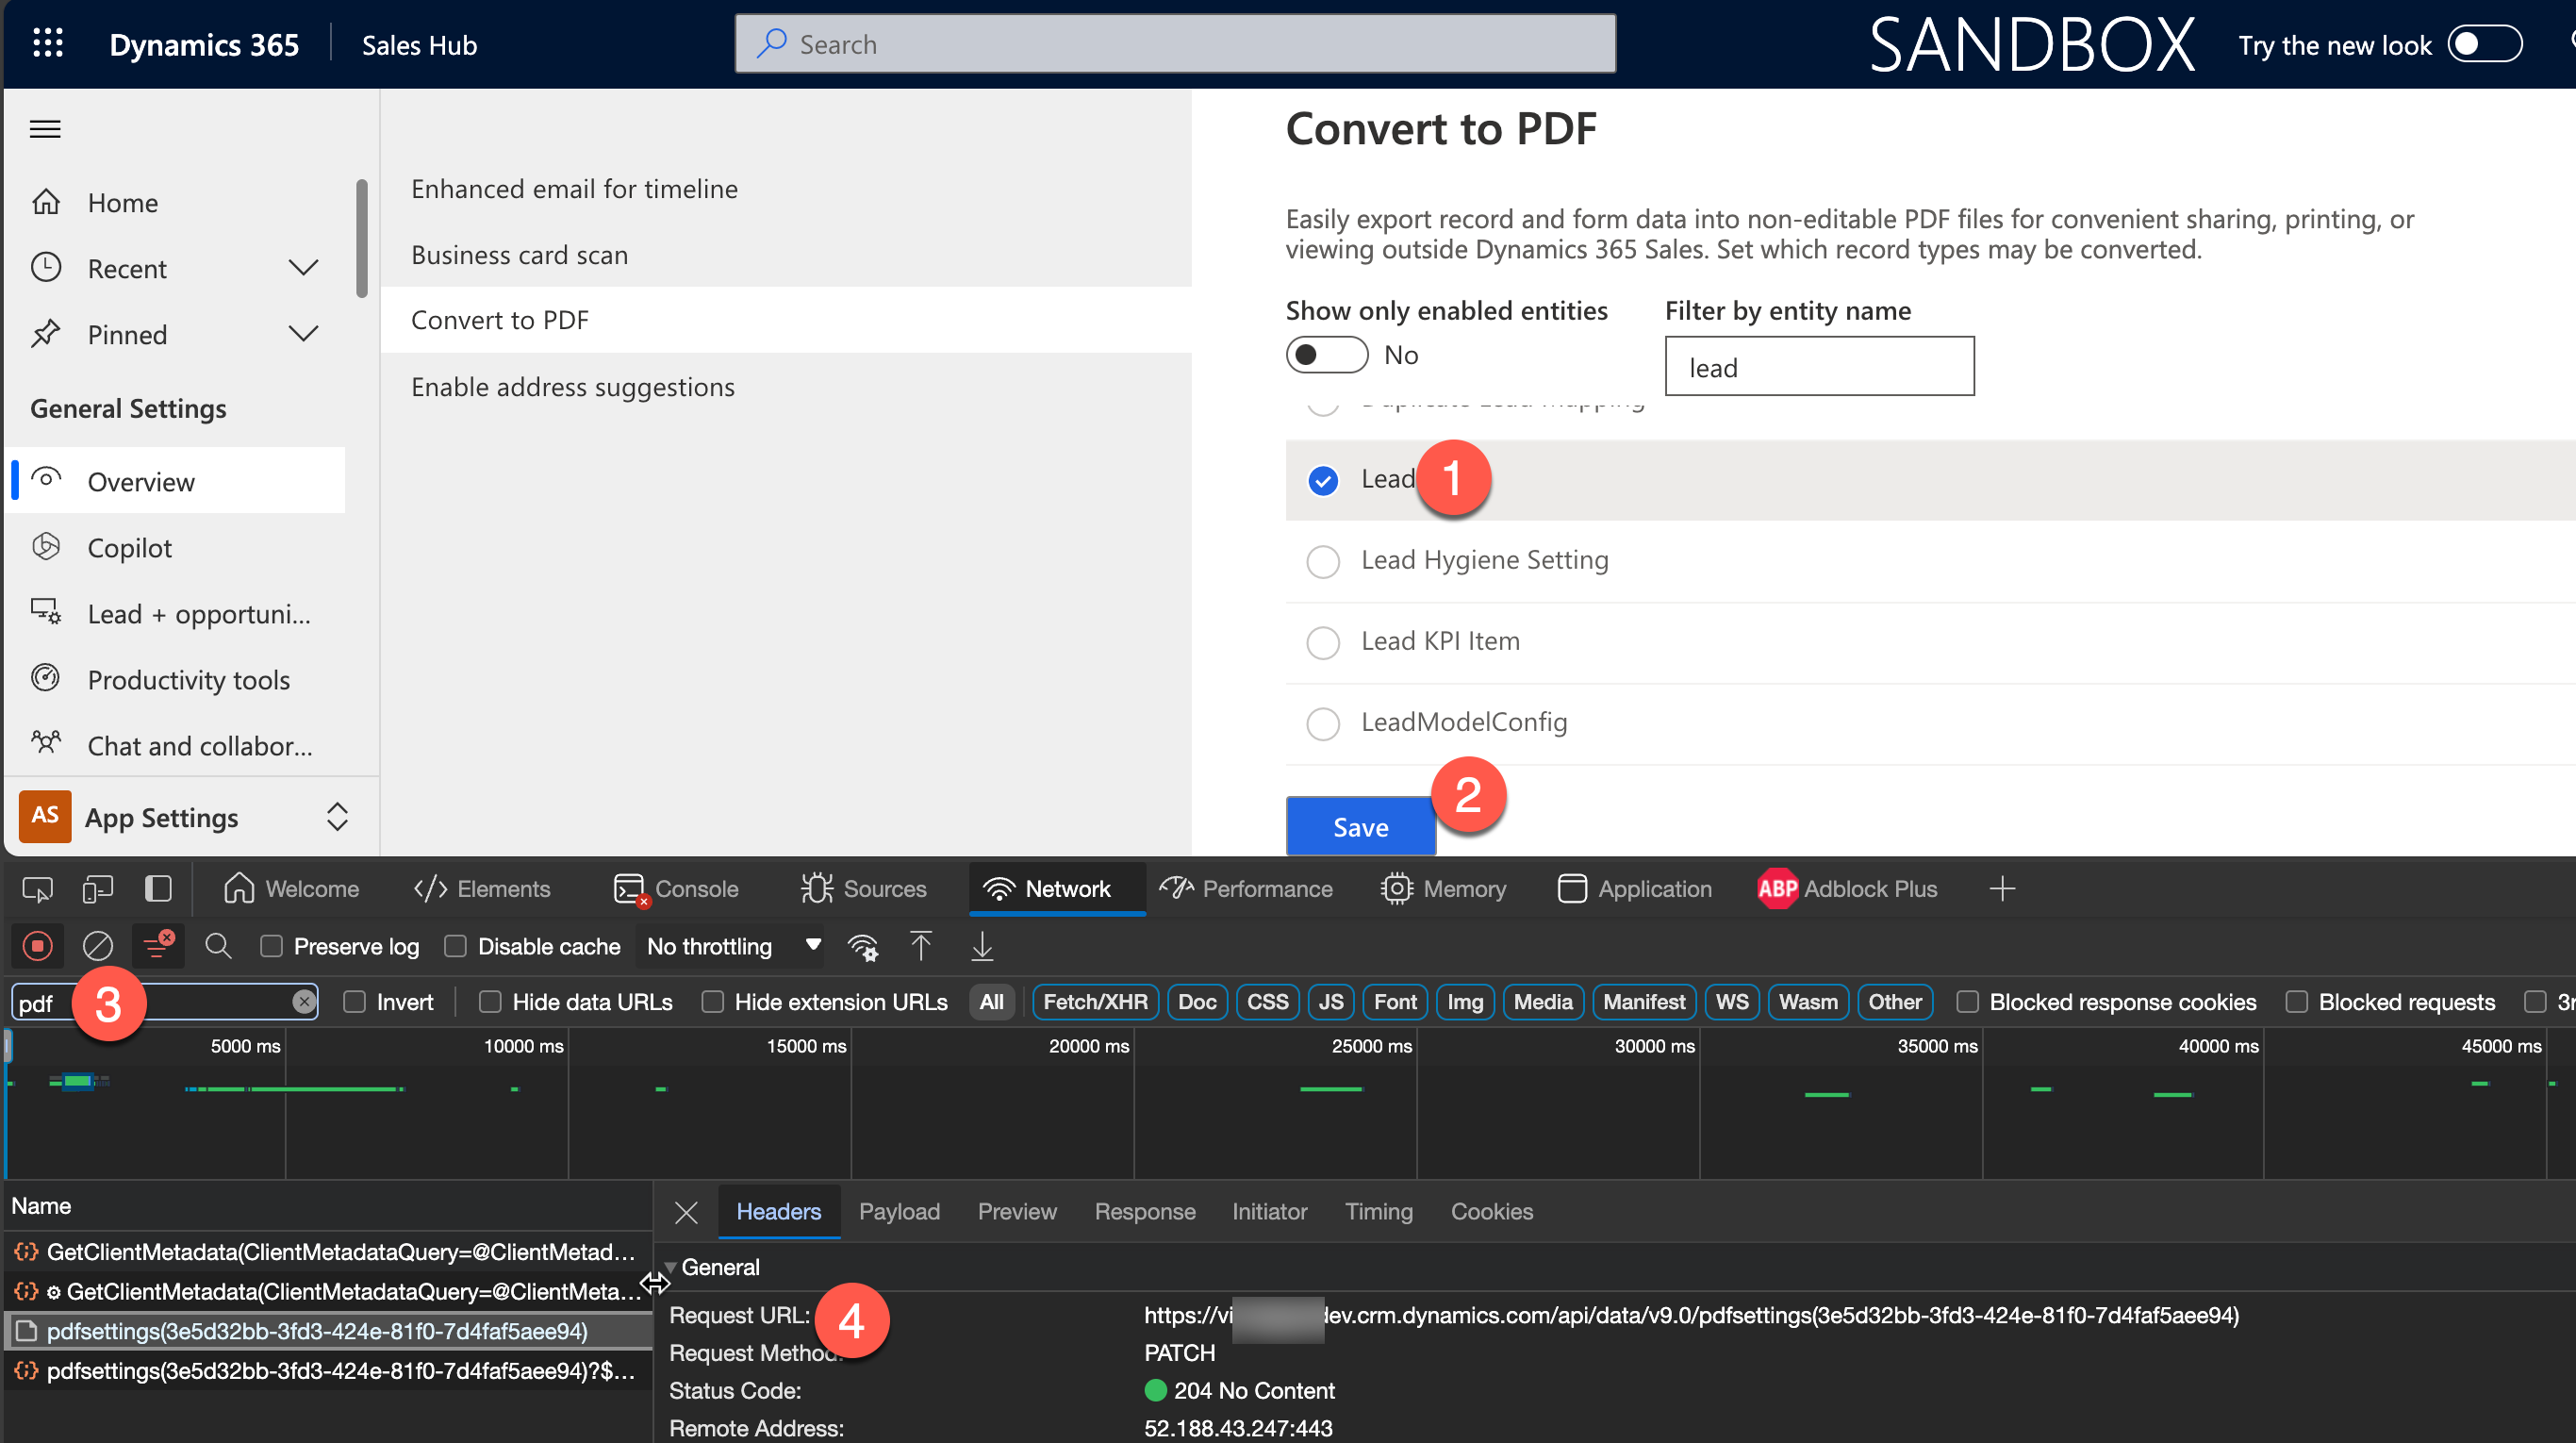
Task: Click the sidebar vertical scrollbar
Action: pyautogui.click(x=361, y=238)
